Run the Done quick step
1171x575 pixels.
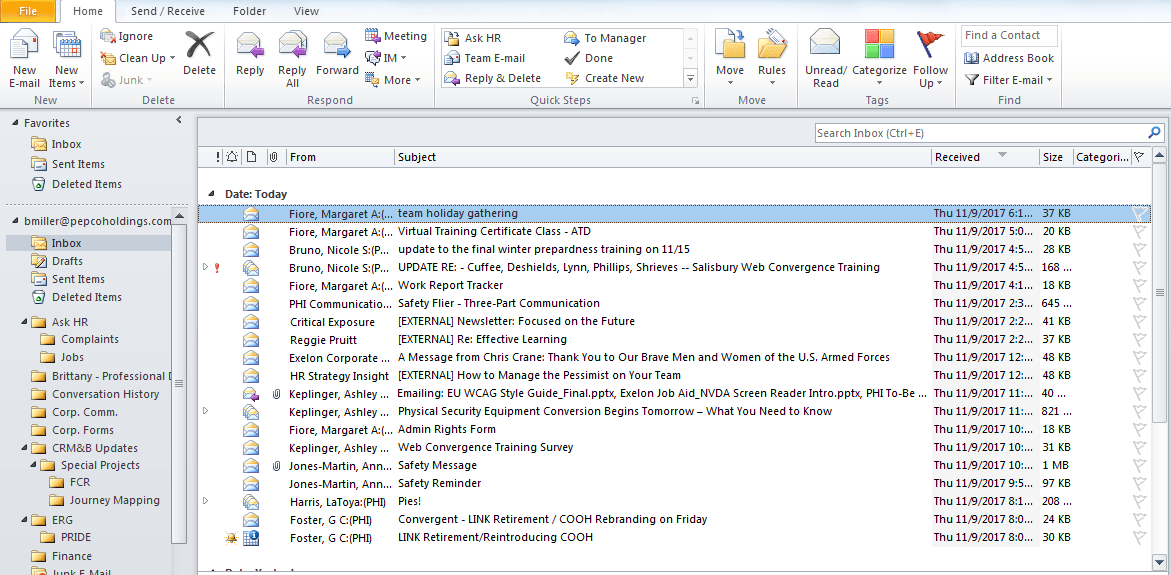point(588,58)
